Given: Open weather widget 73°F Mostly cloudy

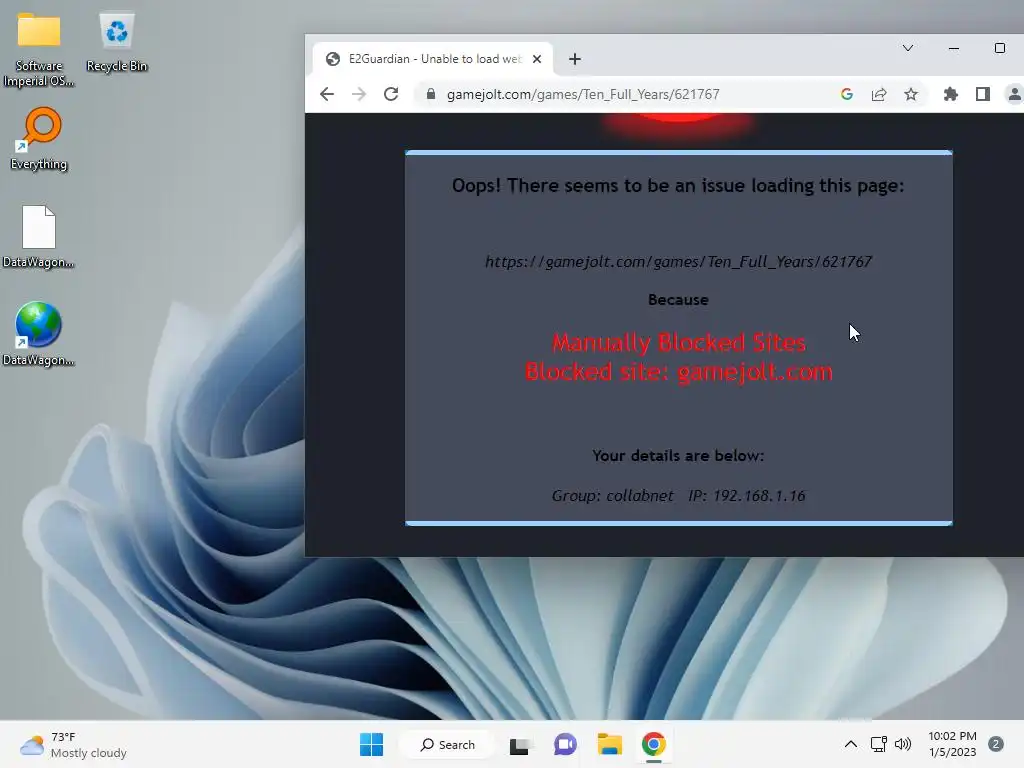Looking at the screenshot, I should (73, 744).
